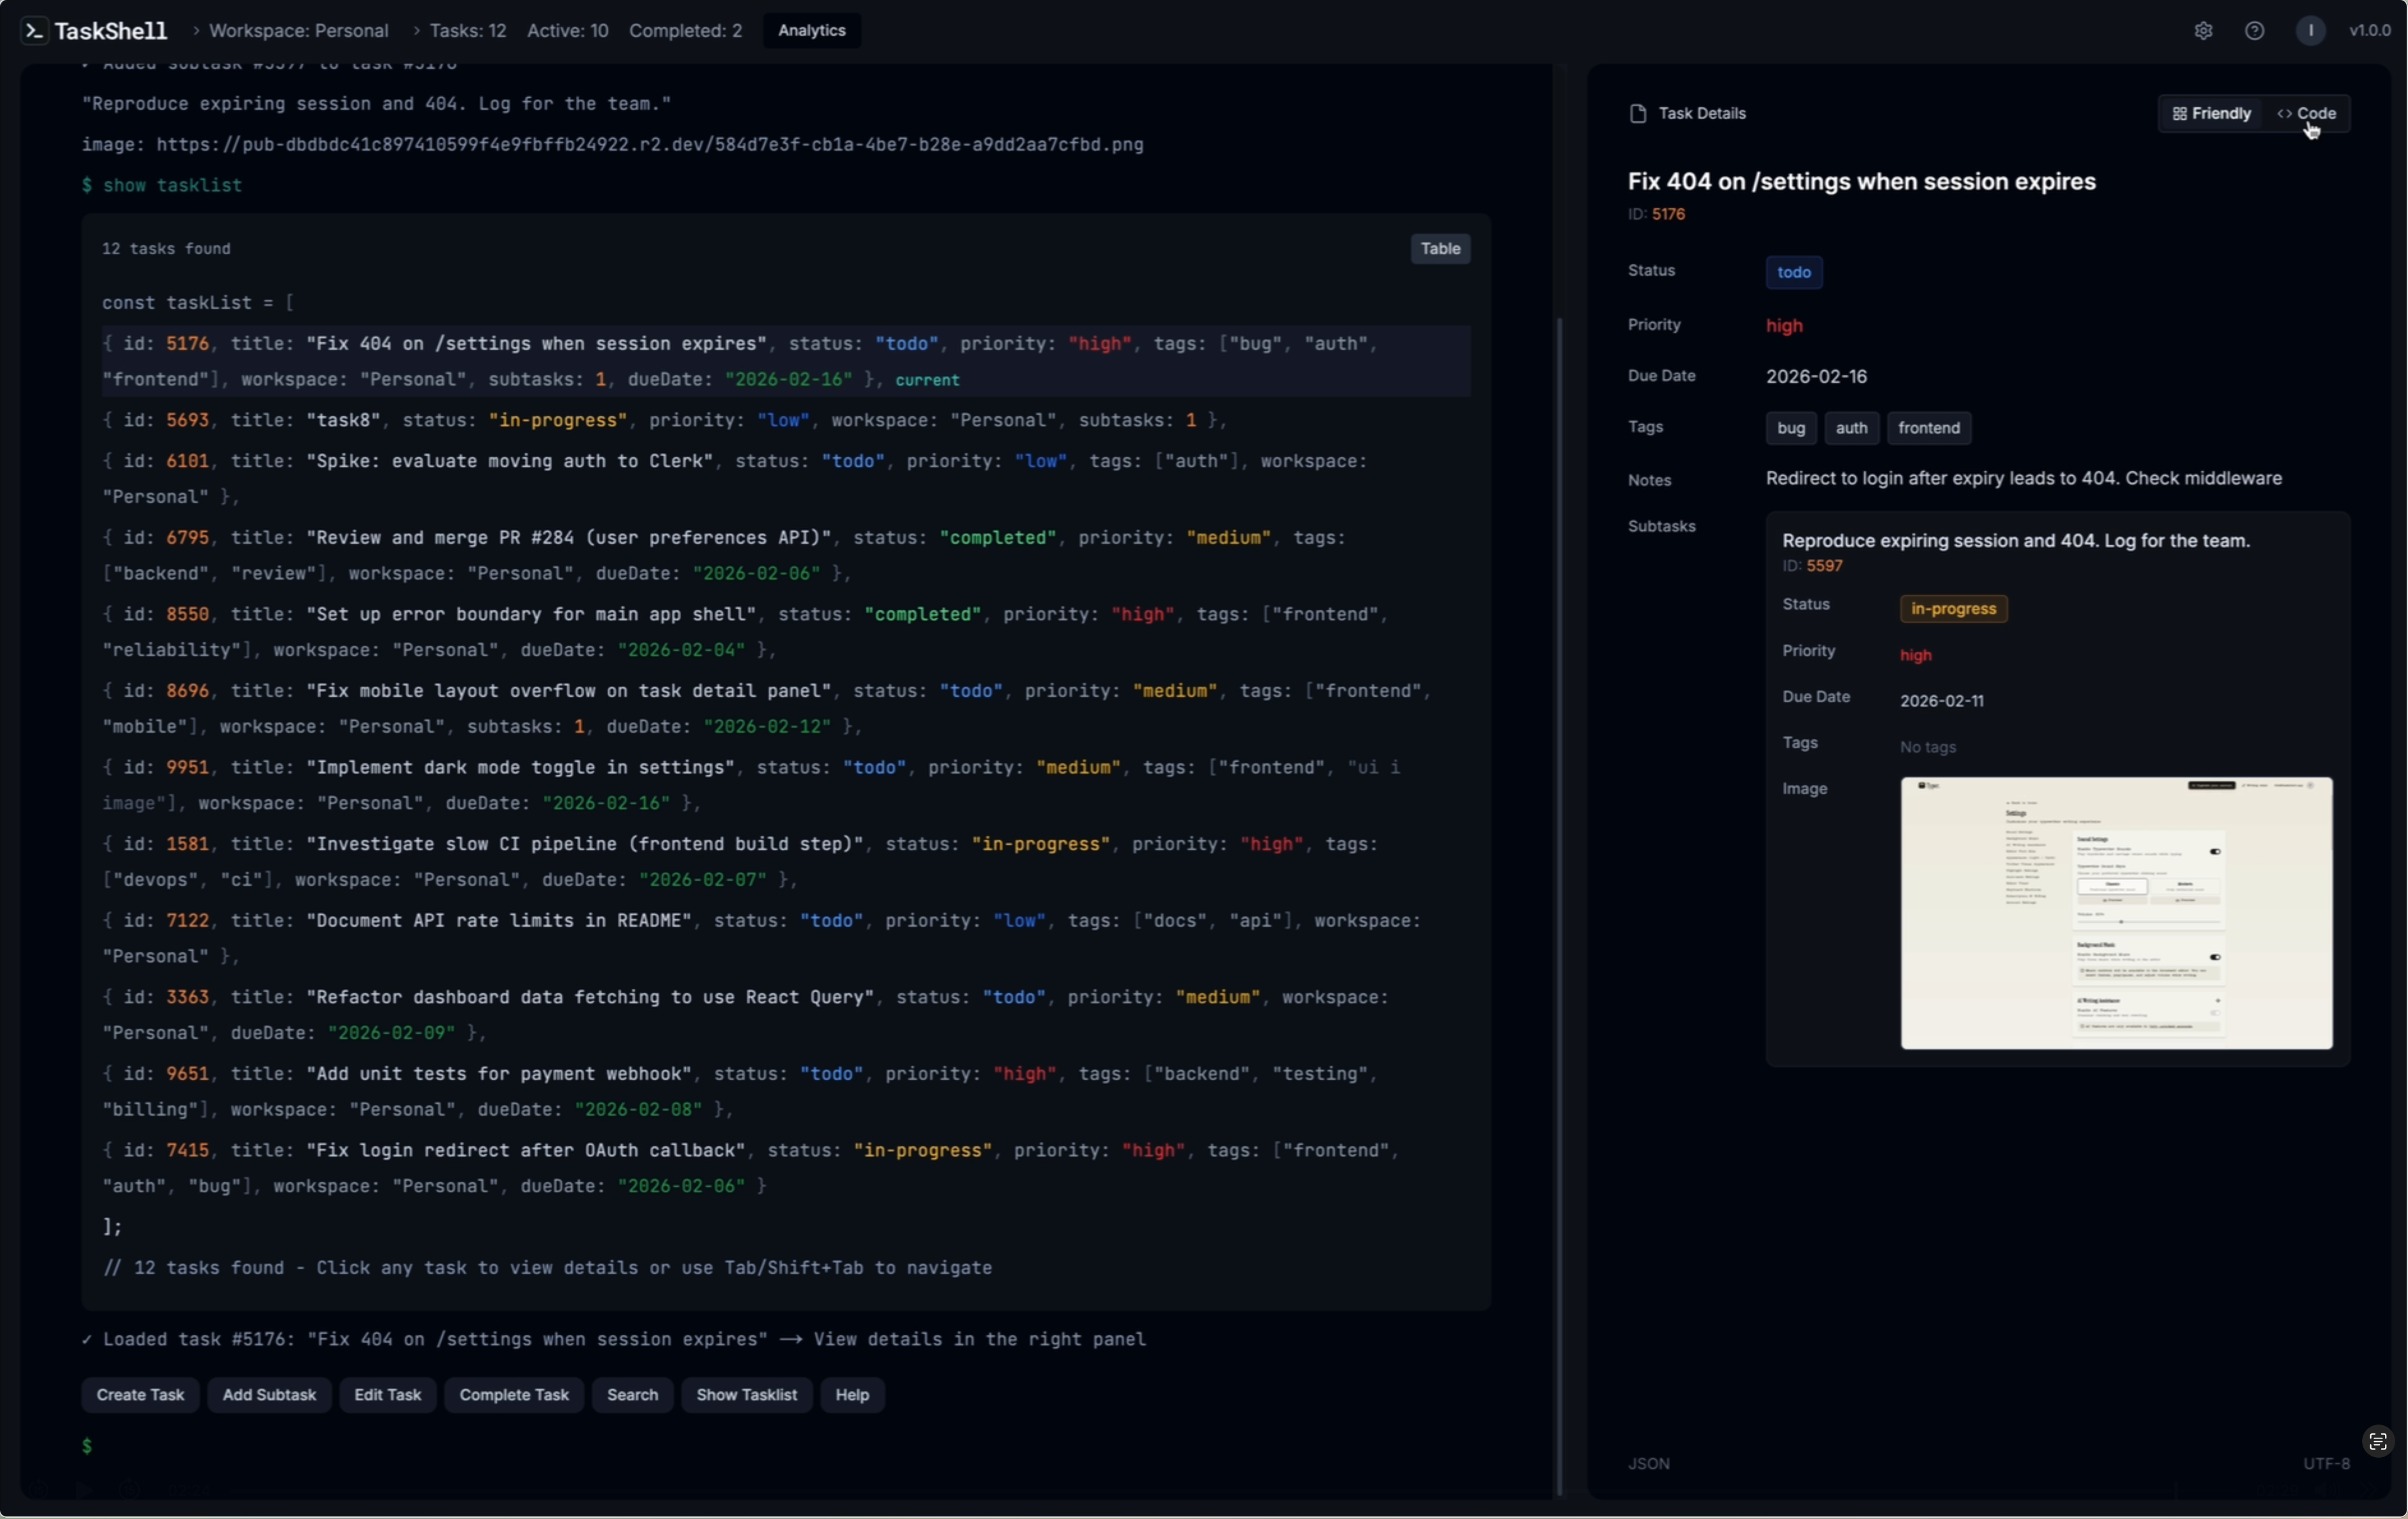Image resolution: width=2408 pixels, height=1519 pixels.
Task: Click the scan icon above UTF-8
Action: tap(2378, 1441)
